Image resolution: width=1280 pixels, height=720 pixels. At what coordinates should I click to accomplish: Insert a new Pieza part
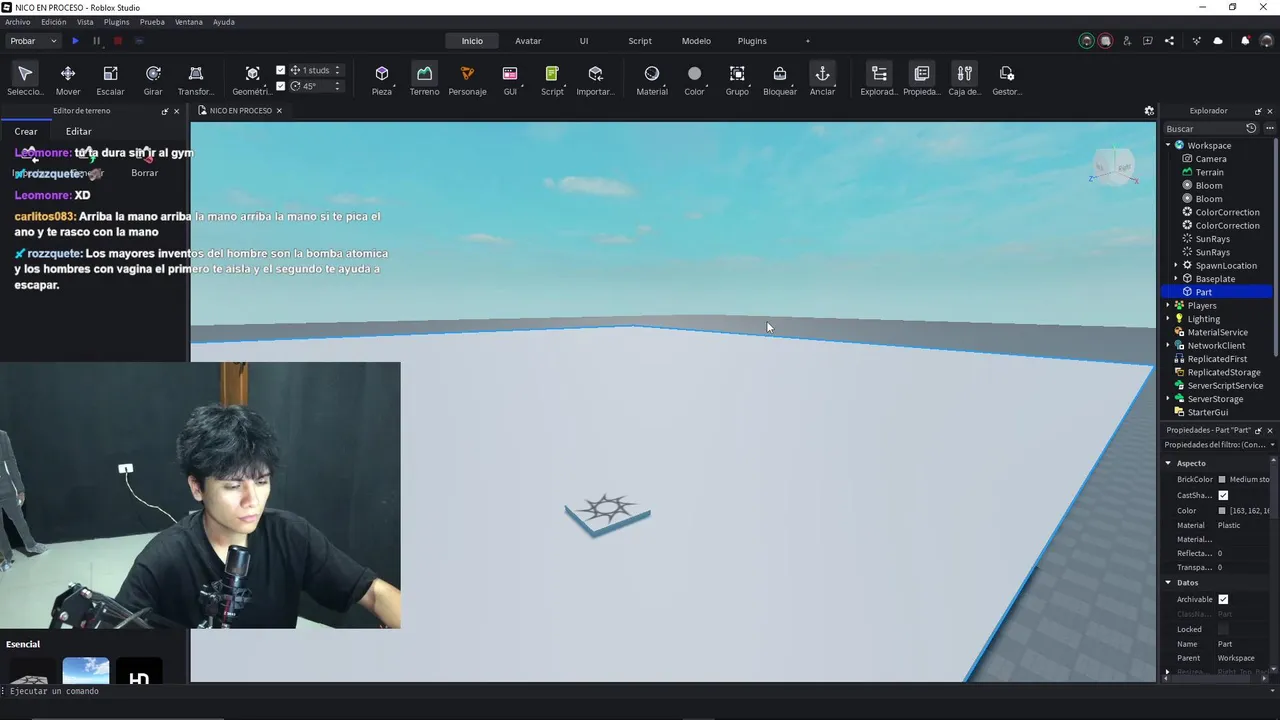382,80
